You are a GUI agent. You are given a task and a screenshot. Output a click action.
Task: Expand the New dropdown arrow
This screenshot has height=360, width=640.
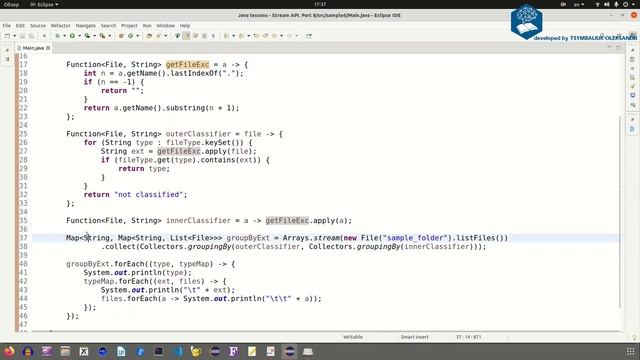tap(14, 36)
